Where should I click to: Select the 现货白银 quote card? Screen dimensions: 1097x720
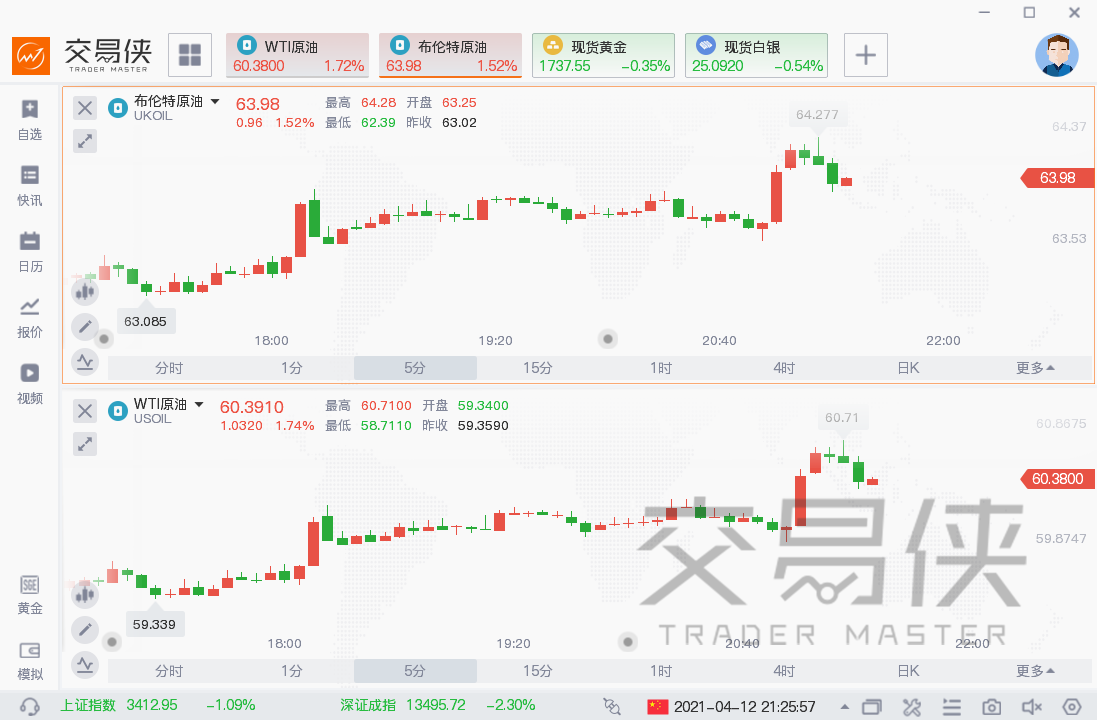tap(756, 55)
